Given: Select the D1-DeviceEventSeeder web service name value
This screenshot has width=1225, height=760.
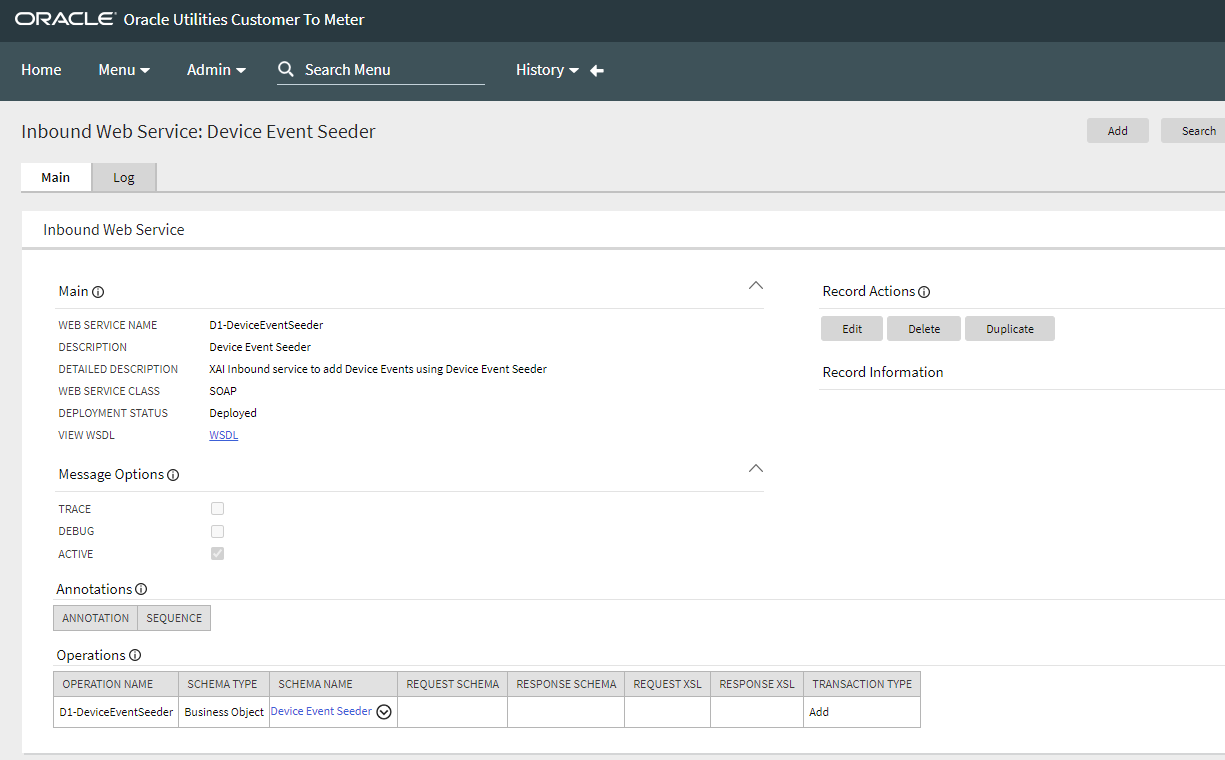Looking at the screenshot, I should point(266,325).
